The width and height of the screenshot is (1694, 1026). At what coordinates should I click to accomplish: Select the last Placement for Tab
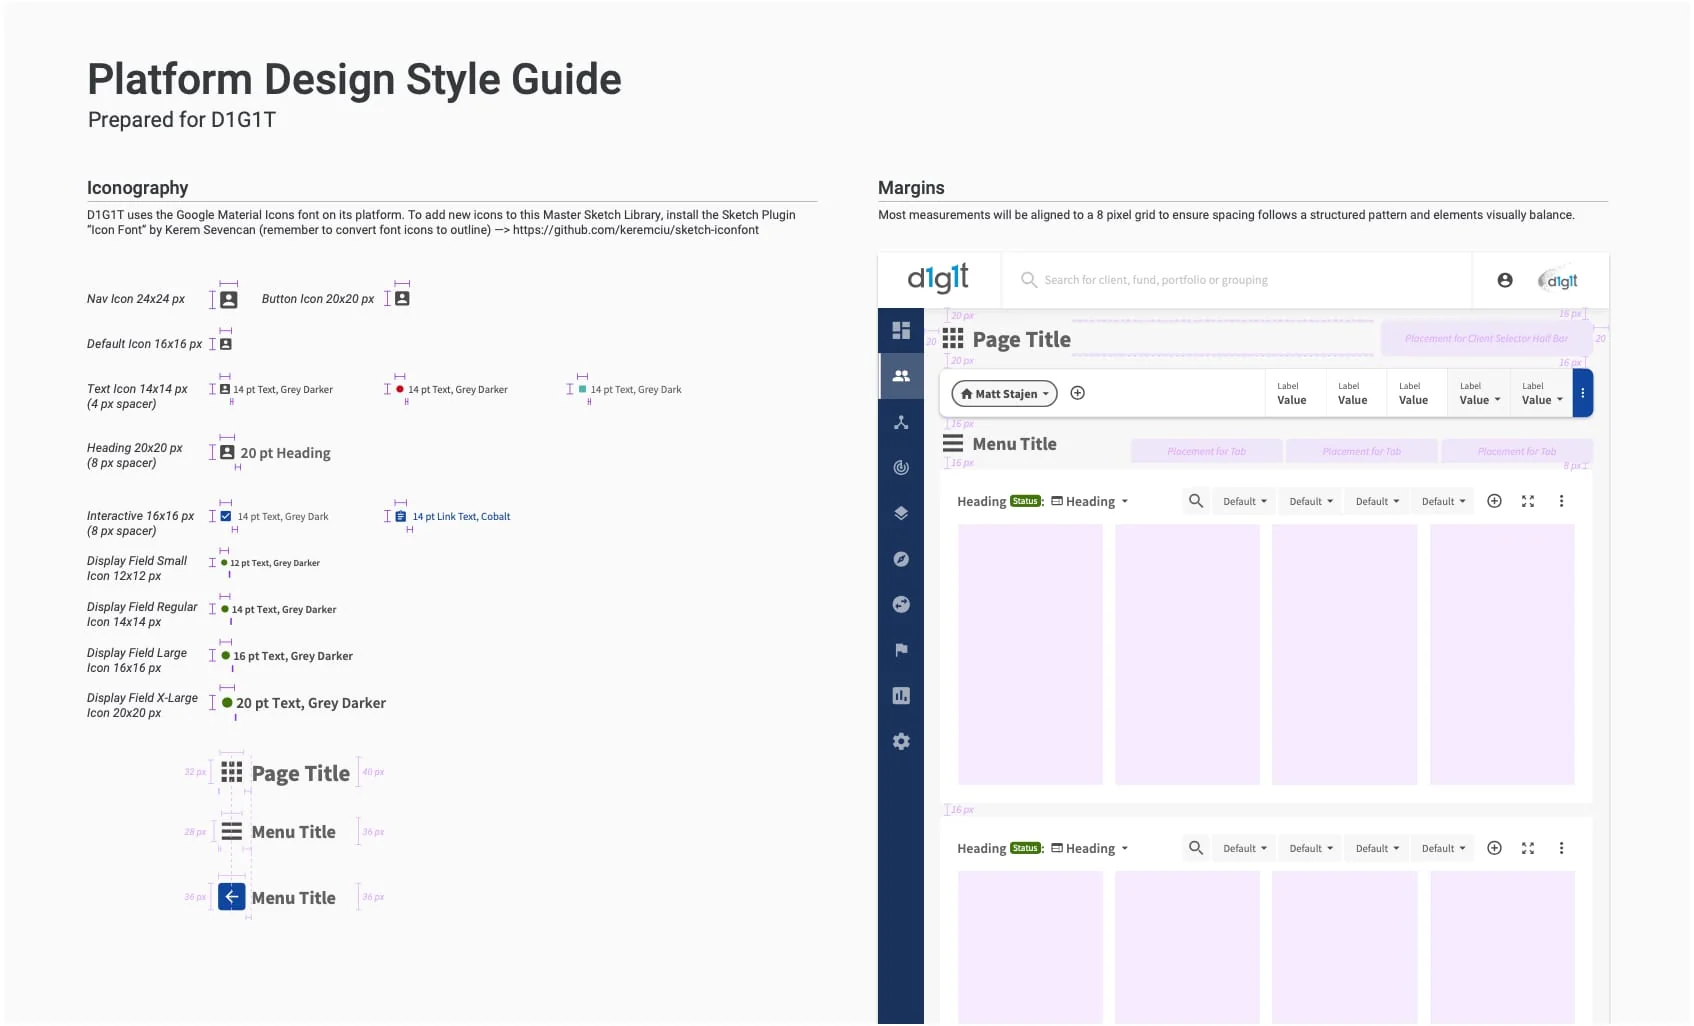[1516, 451]
